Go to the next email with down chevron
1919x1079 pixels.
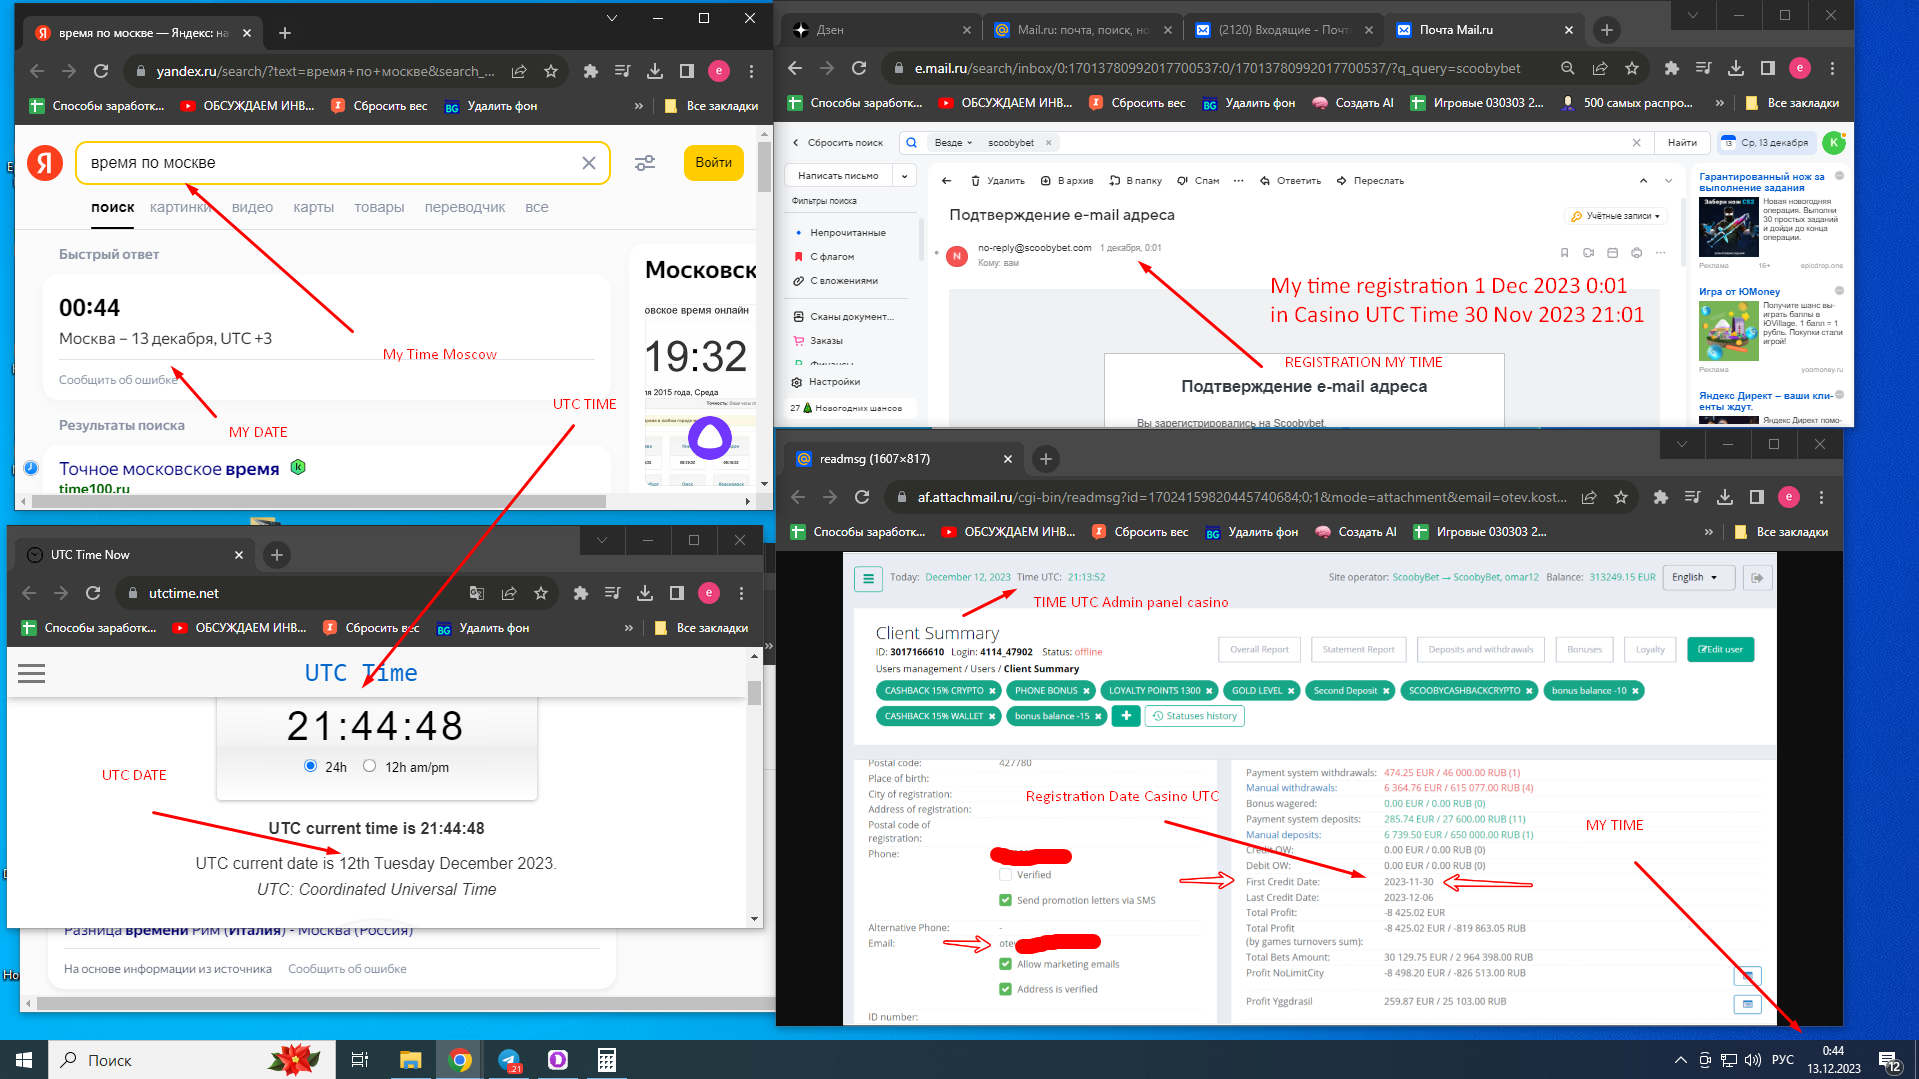1668,181
